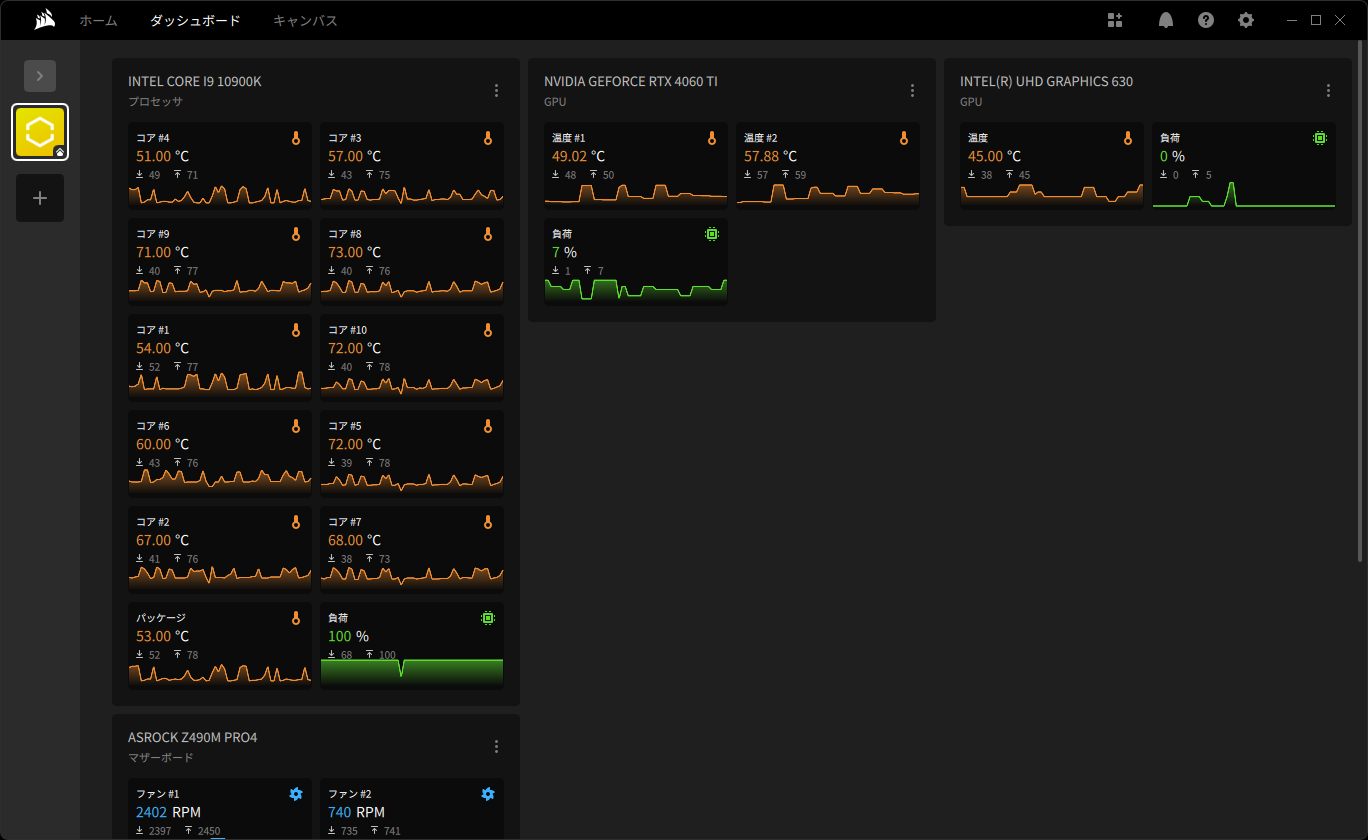1368x840 pixels.
Task: Click the CPU load chip icon
Action: tap(487, 618)
